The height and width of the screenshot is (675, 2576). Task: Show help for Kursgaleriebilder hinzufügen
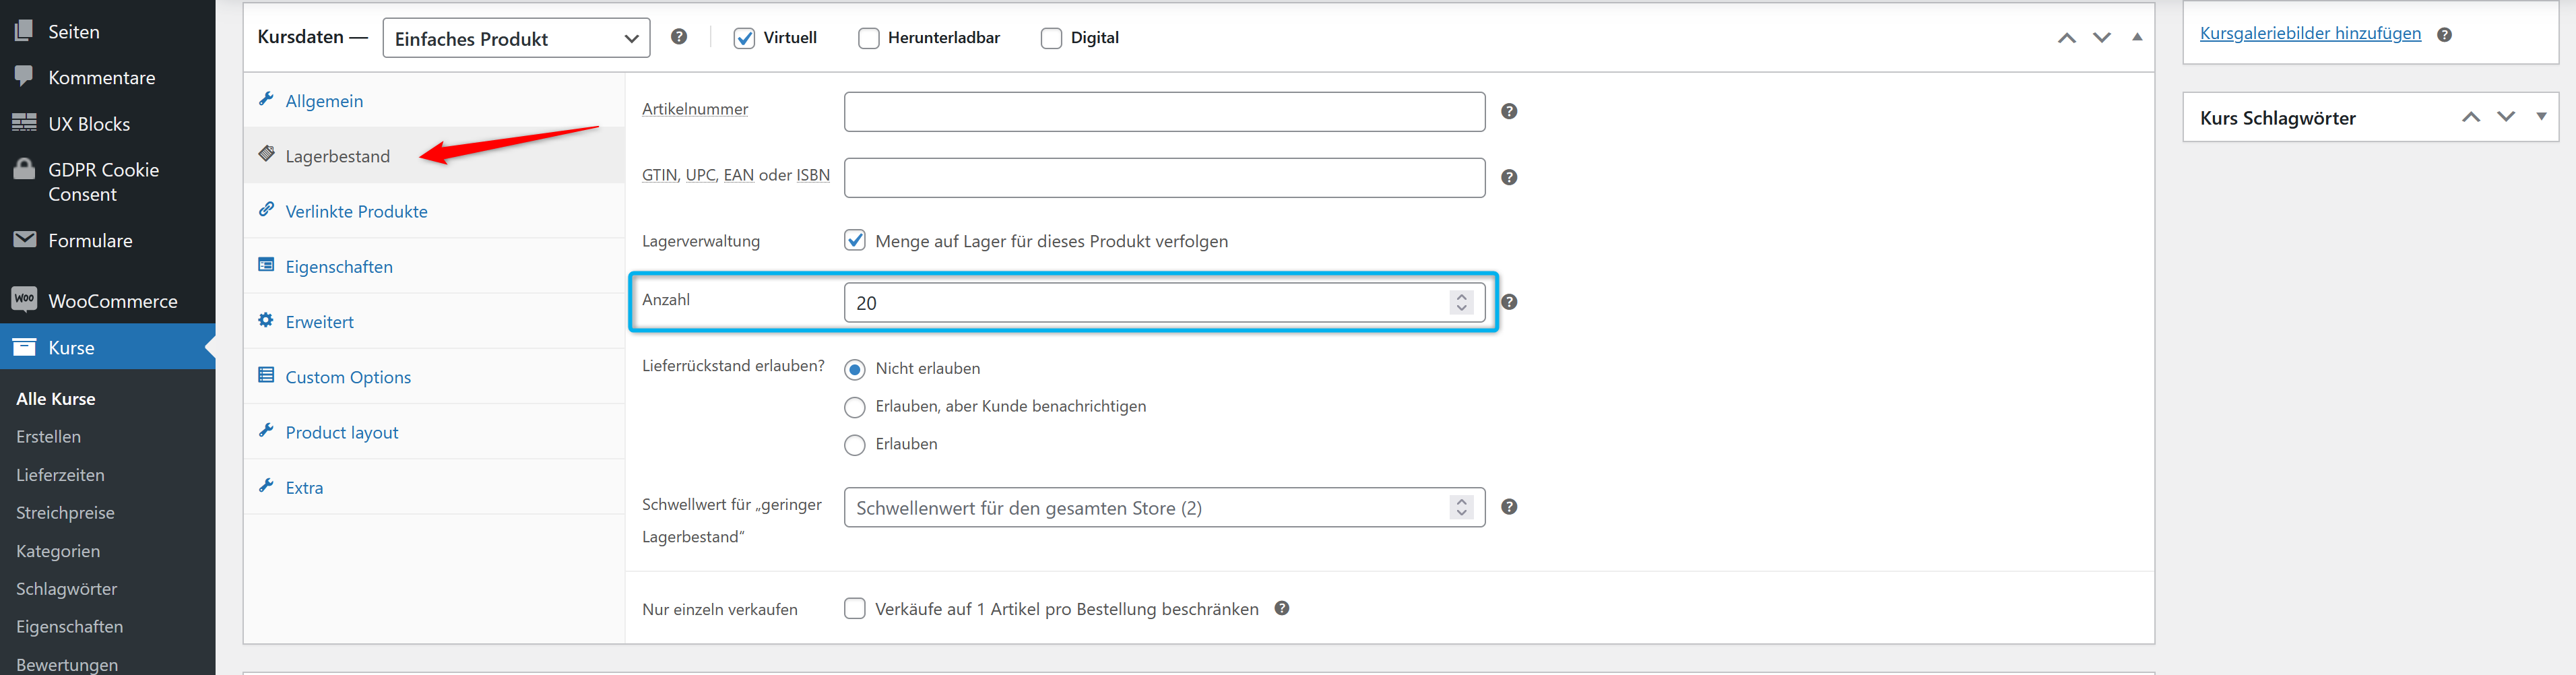click(2444, 34)
